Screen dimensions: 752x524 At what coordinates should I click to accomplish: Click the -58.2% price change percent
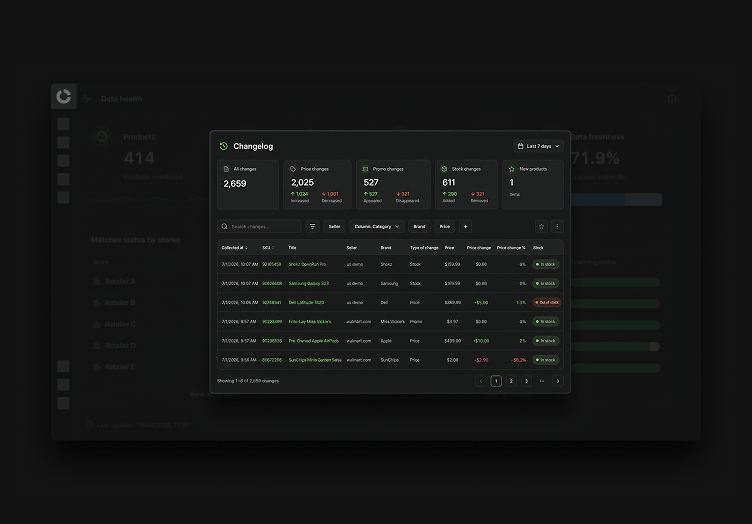pos(518,360)
